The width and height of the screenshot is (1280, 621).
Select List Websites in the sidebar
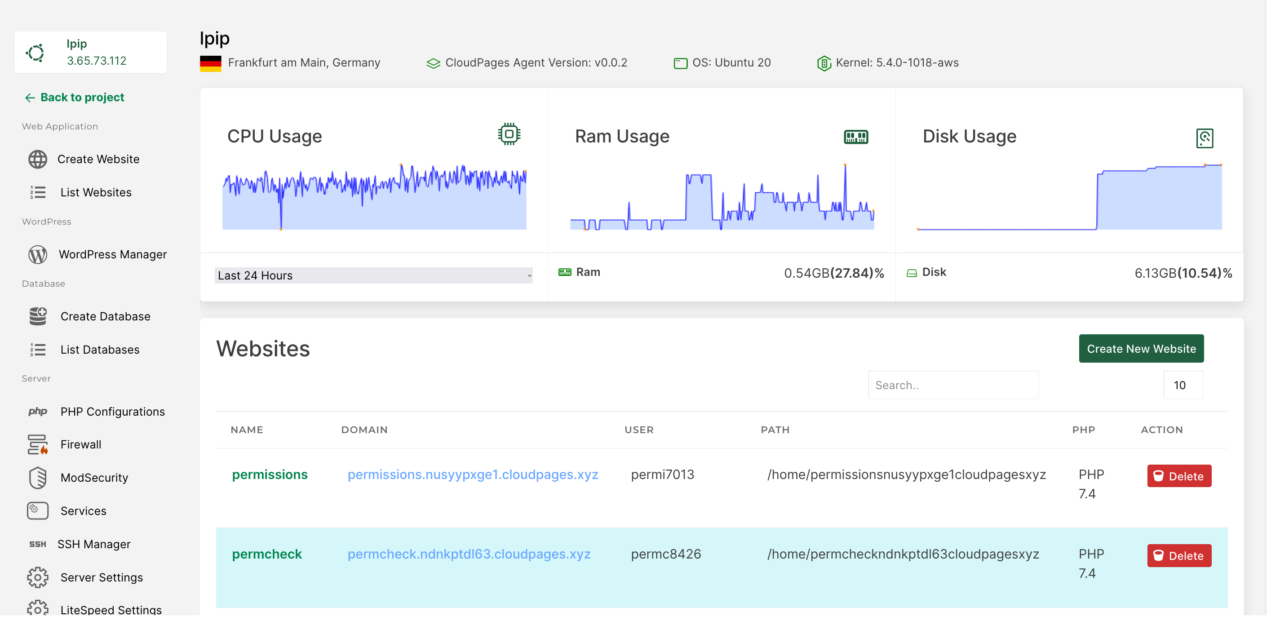pos(95,192)
